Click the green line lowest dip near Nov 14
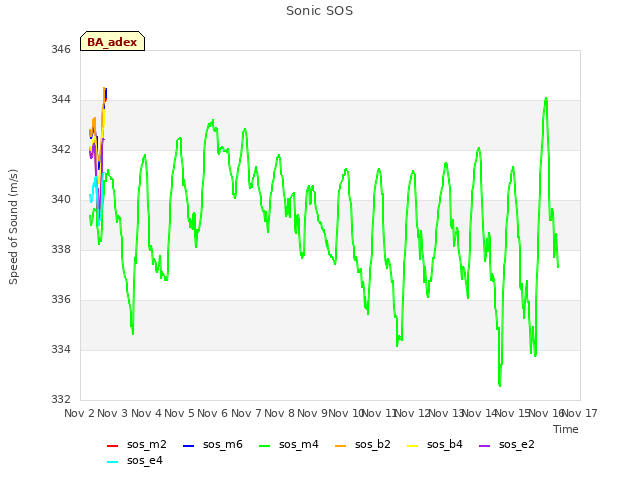This screenshot has width=640, height=480. coord(500,385)
